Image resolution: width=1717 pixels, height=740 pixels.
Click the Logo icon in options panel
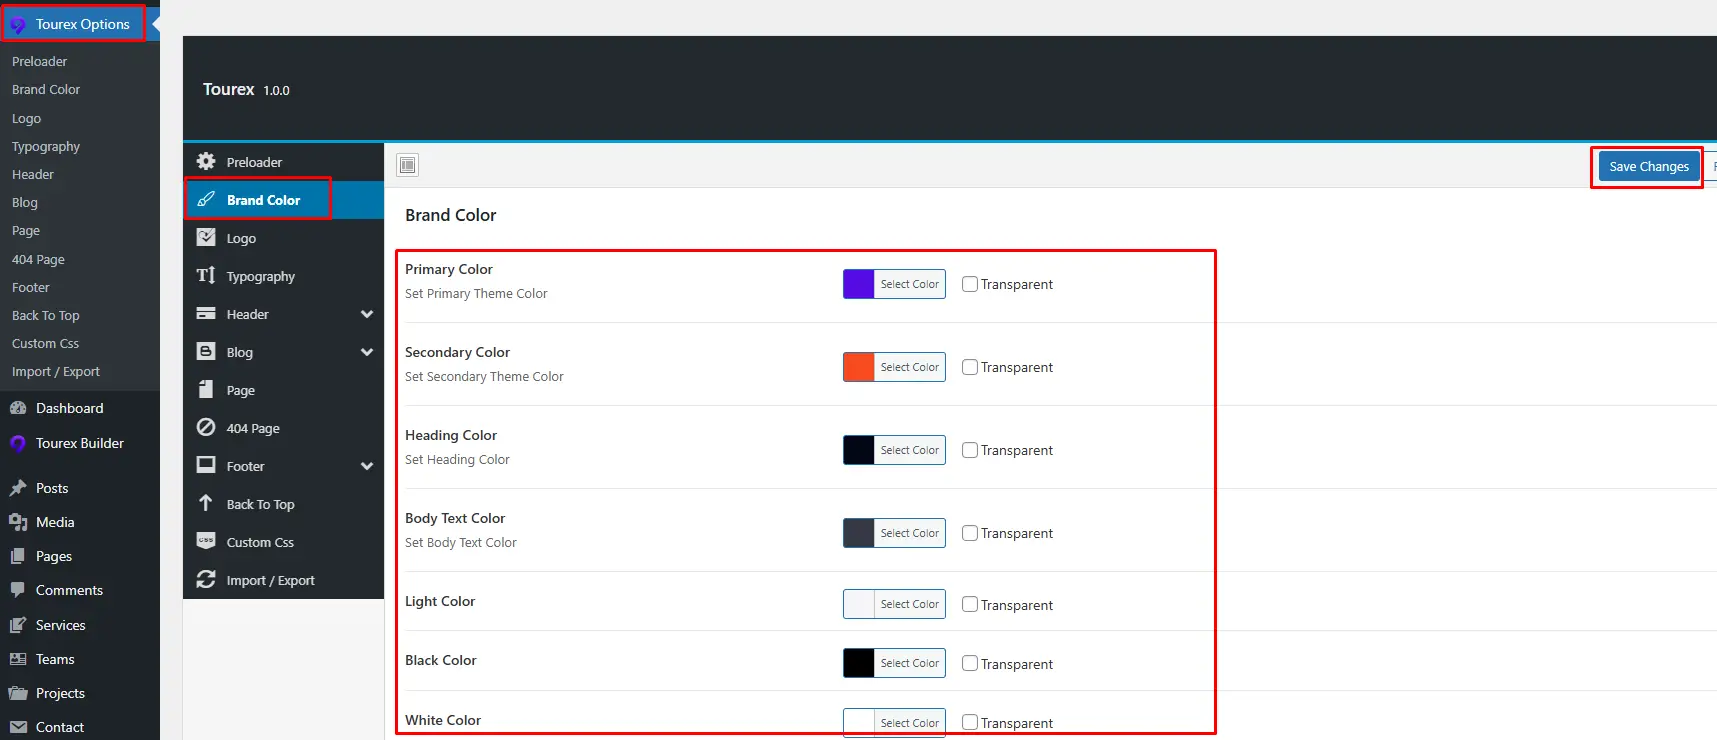click(206, 237)
